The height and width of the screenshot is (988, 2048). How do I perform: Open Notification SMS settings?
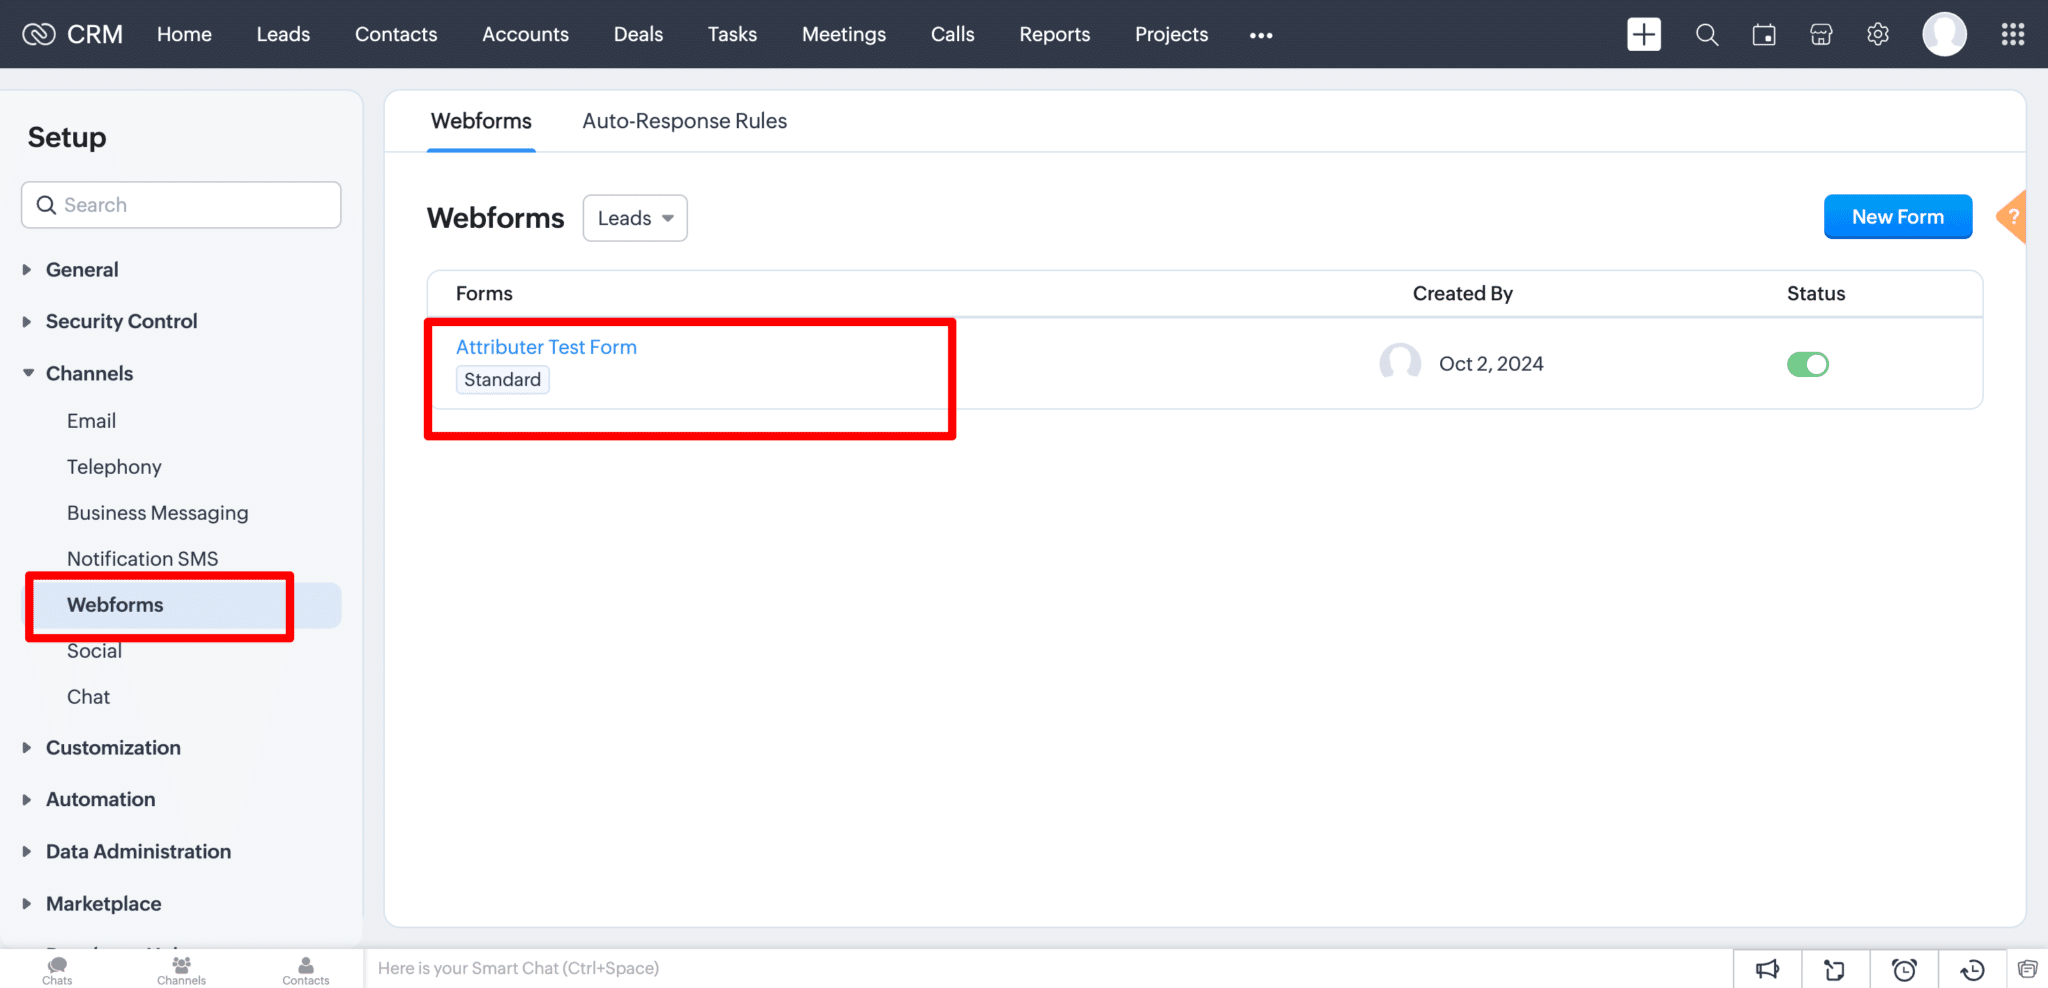142,559
